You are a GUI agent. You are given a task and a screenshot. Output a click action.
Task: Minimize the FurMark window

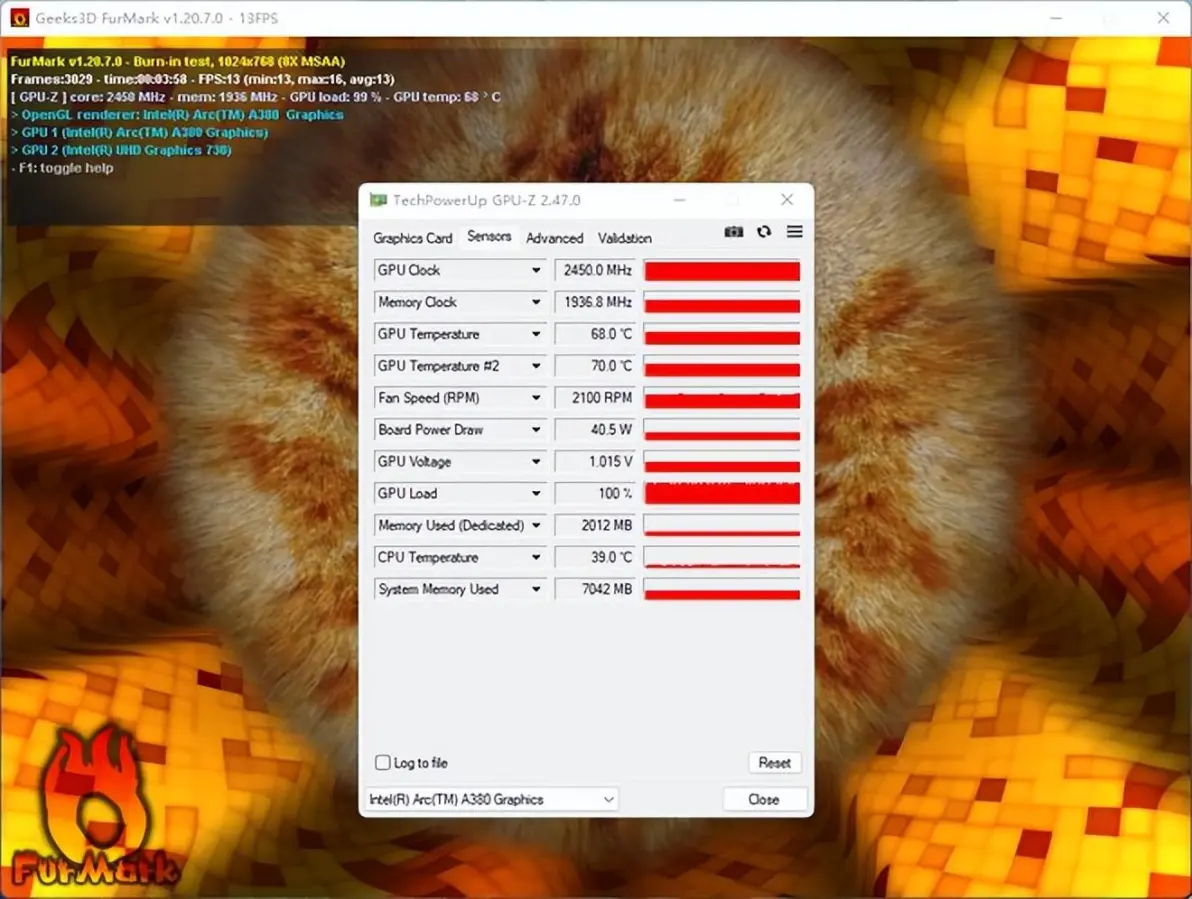1056,17
